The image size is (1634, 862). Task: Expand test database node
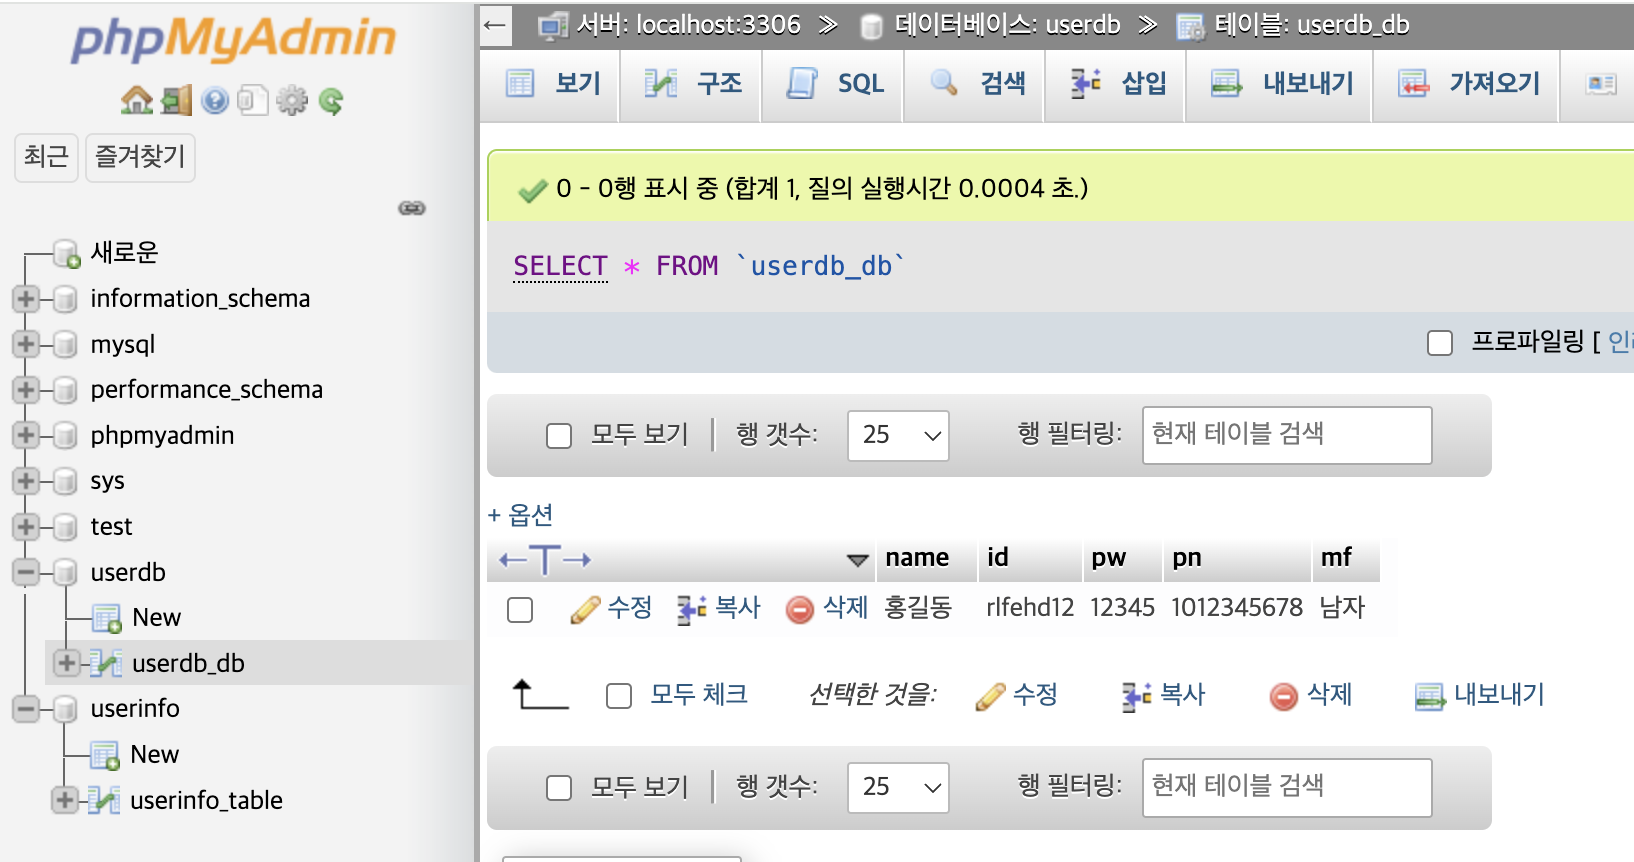[26, 526]
